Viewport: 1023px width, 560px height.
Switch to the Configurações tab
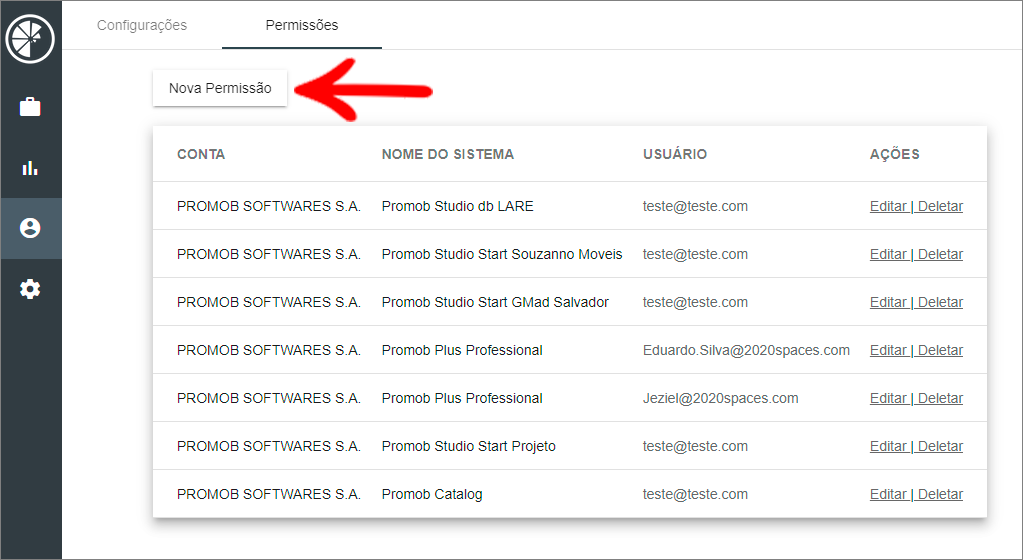click(142, 25)
